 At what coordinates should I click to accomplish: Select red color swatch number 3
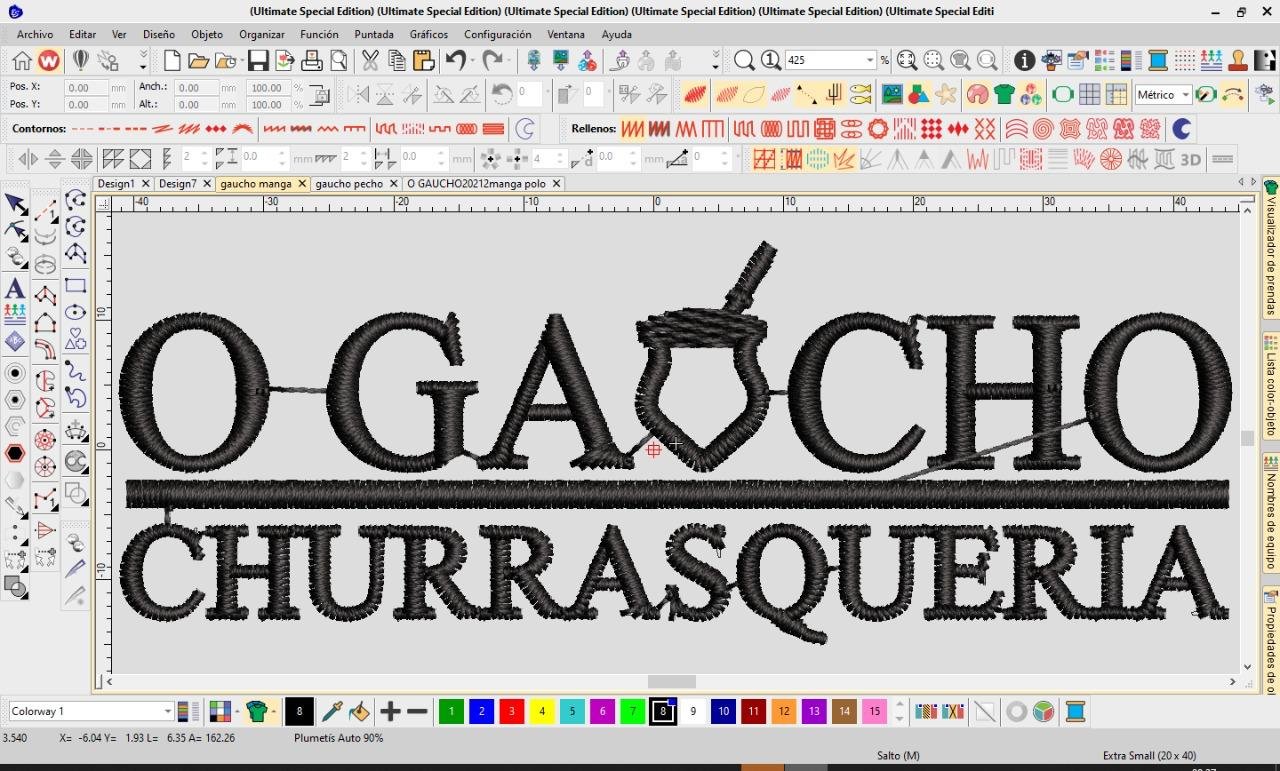click(x=511, y=712)
